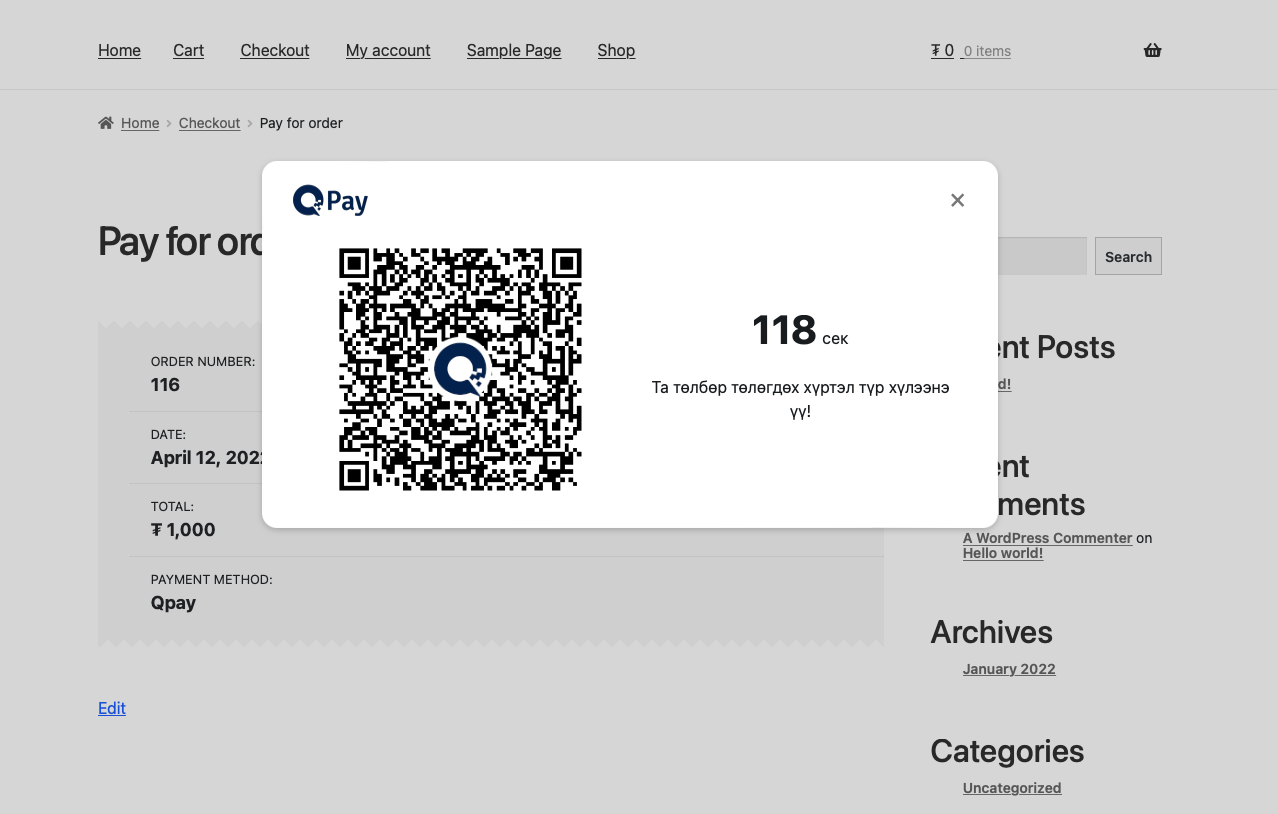Click the Qpay payment method value

[173, 603]
